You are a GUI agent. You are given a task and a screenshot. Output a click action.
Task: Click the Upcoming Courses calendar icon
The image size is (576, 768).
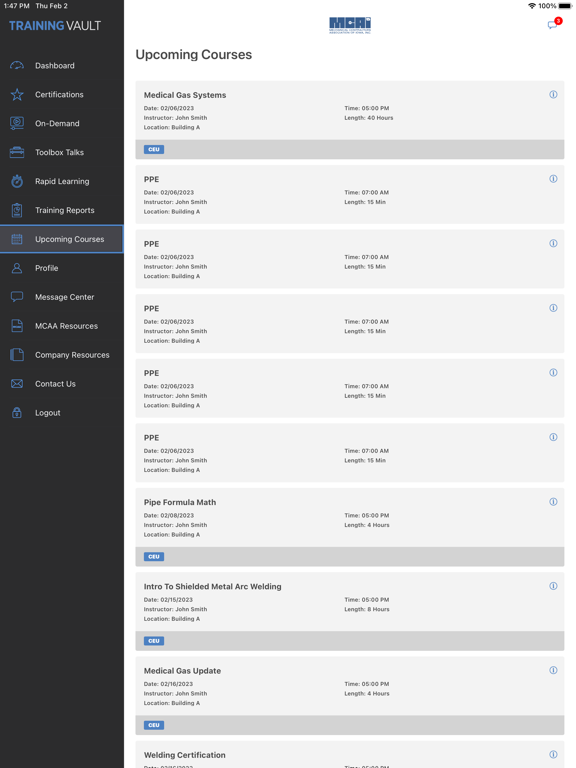[17, 239]
